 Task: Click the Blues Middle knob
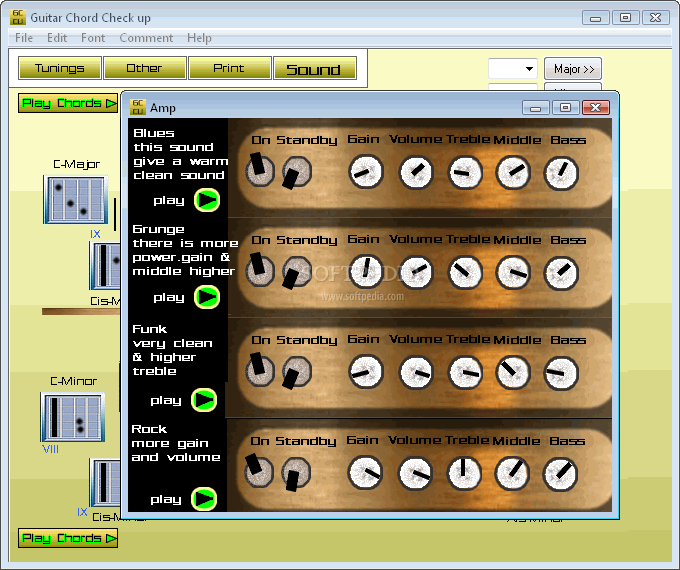[x=513, y=173]
